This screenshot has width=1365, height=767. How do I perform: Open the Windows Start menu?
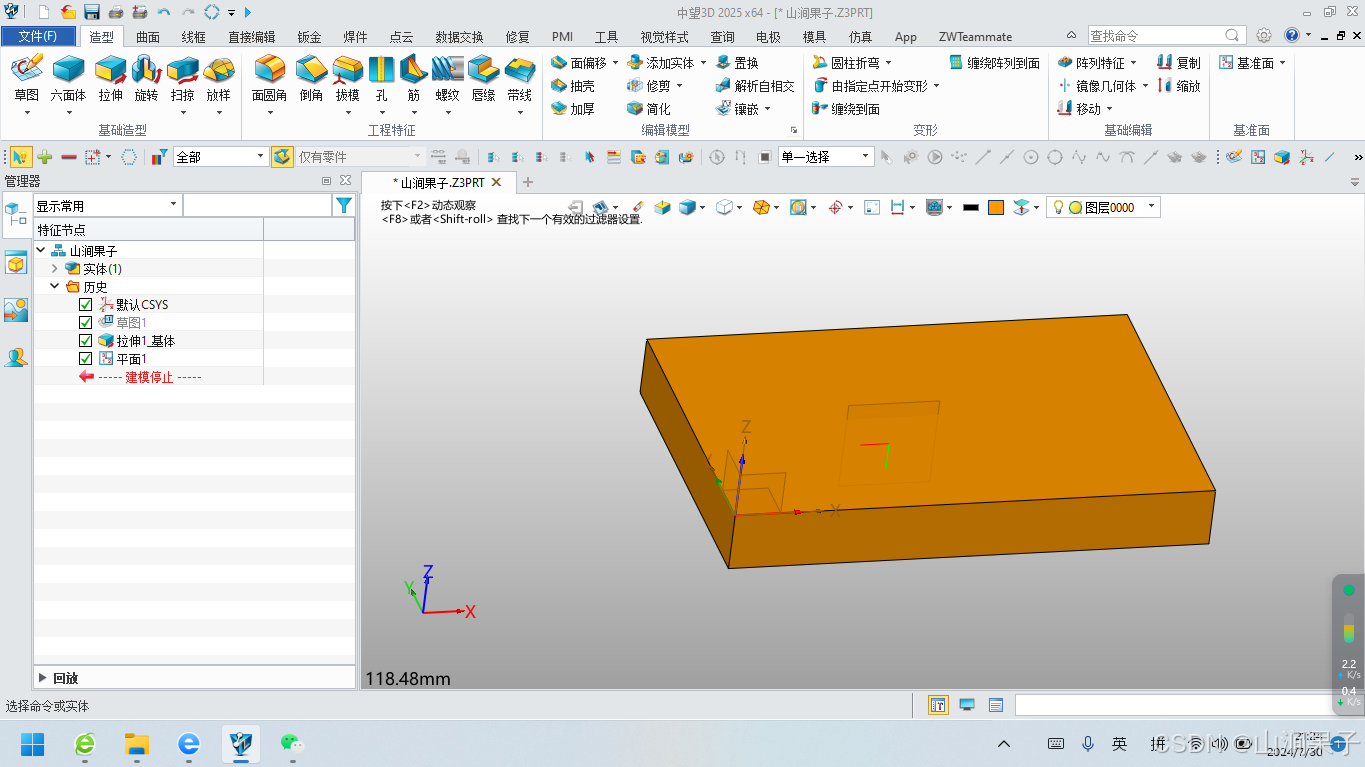33,743
